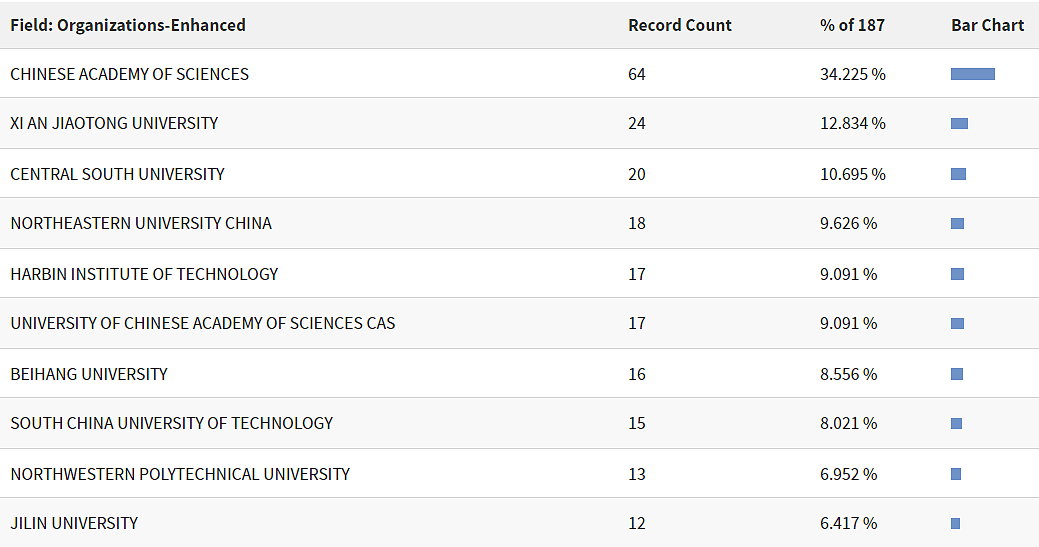Click the Chinese Academy of Sciences bar
Viewport: 1039px width, 547px height.
coord(972,74)
